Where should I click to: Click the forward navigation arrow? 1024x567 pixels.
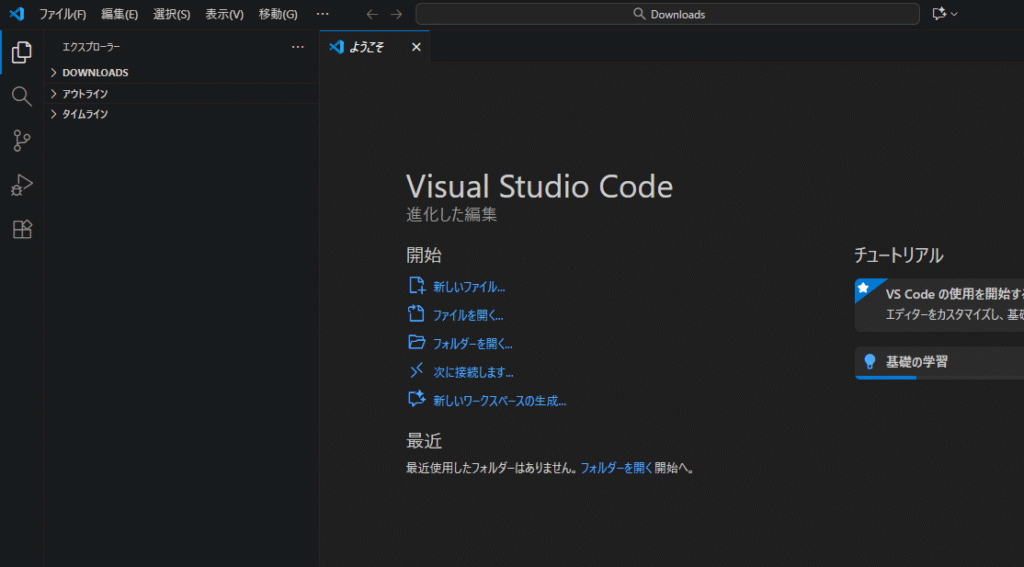click(x=397, y=14)
